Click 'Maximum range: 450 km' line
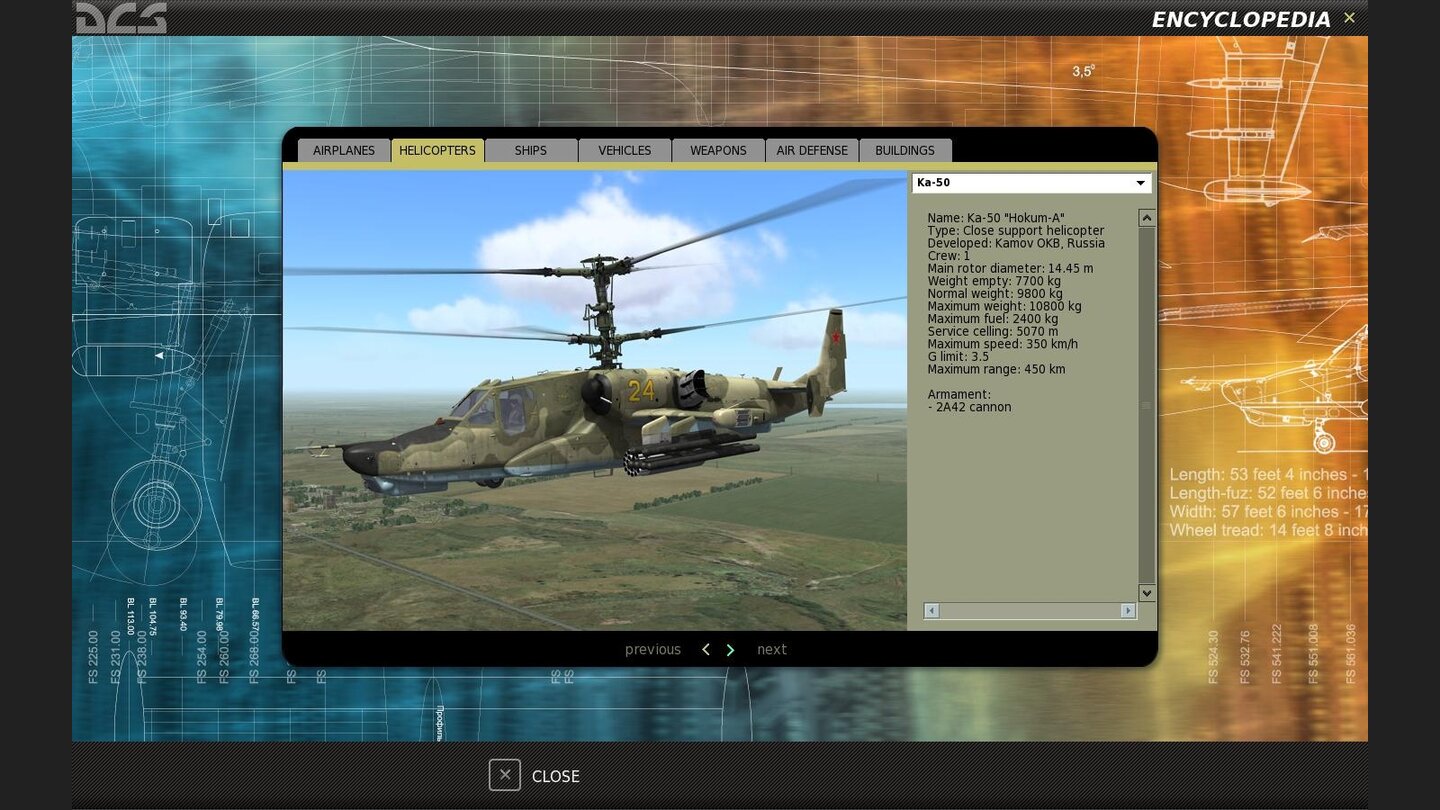This screenshot has width=1440, height=810. [x=996, y=370]
